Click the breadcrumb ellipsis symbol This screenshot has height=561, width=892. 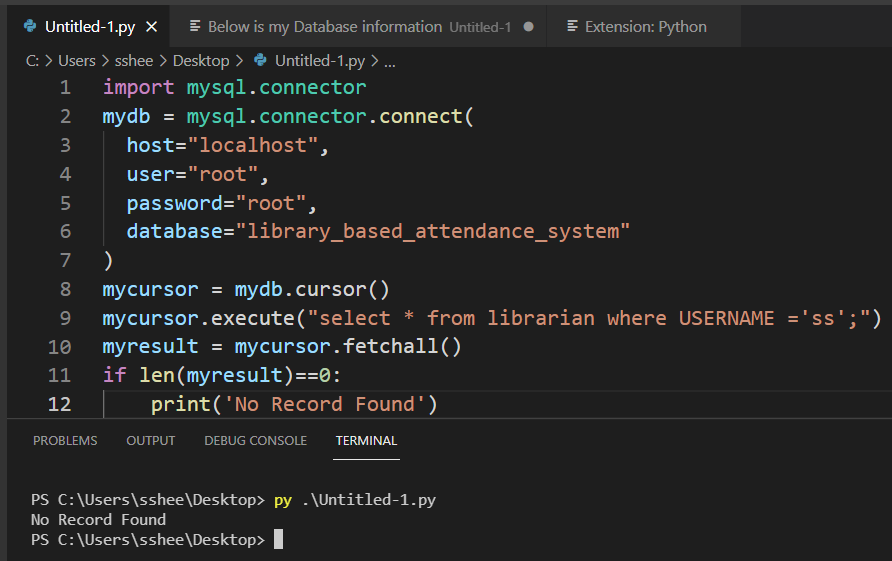(x=390, y=63)
